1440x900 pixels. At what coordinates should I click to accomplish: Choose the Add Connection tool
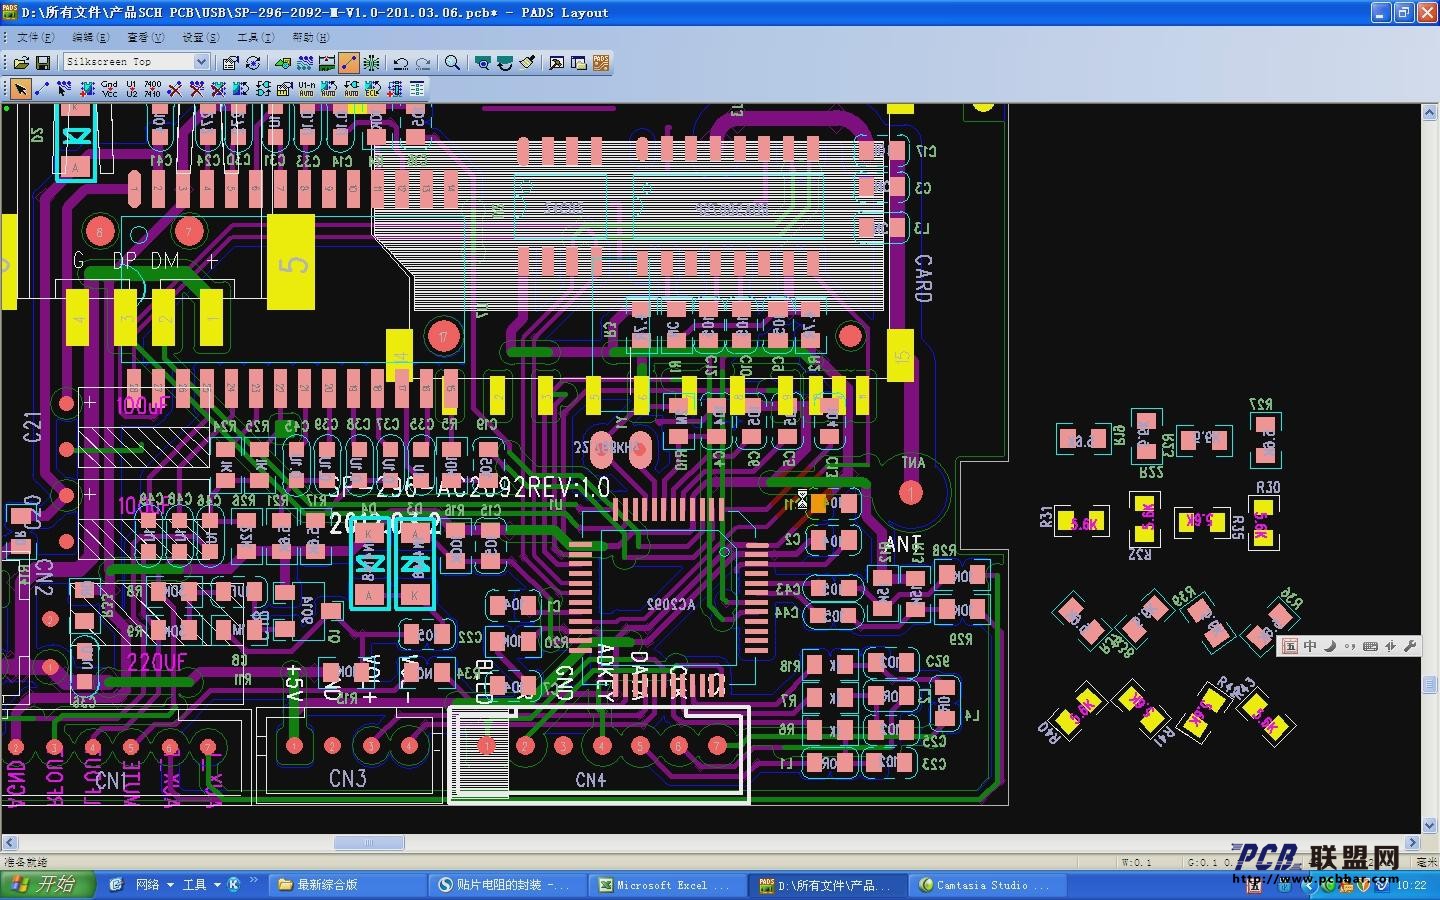(42, 89)
